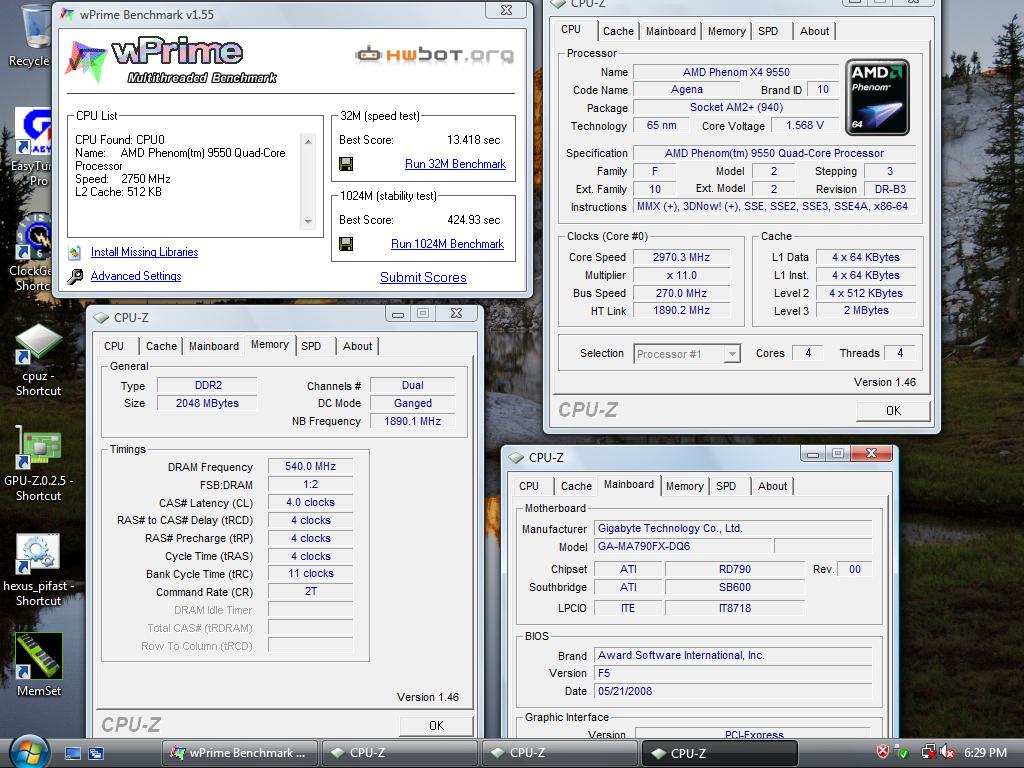Select Mainboard tab in the Memory CPU-Z window
Screen dimensions: 1024x768
tap(214, 346)
